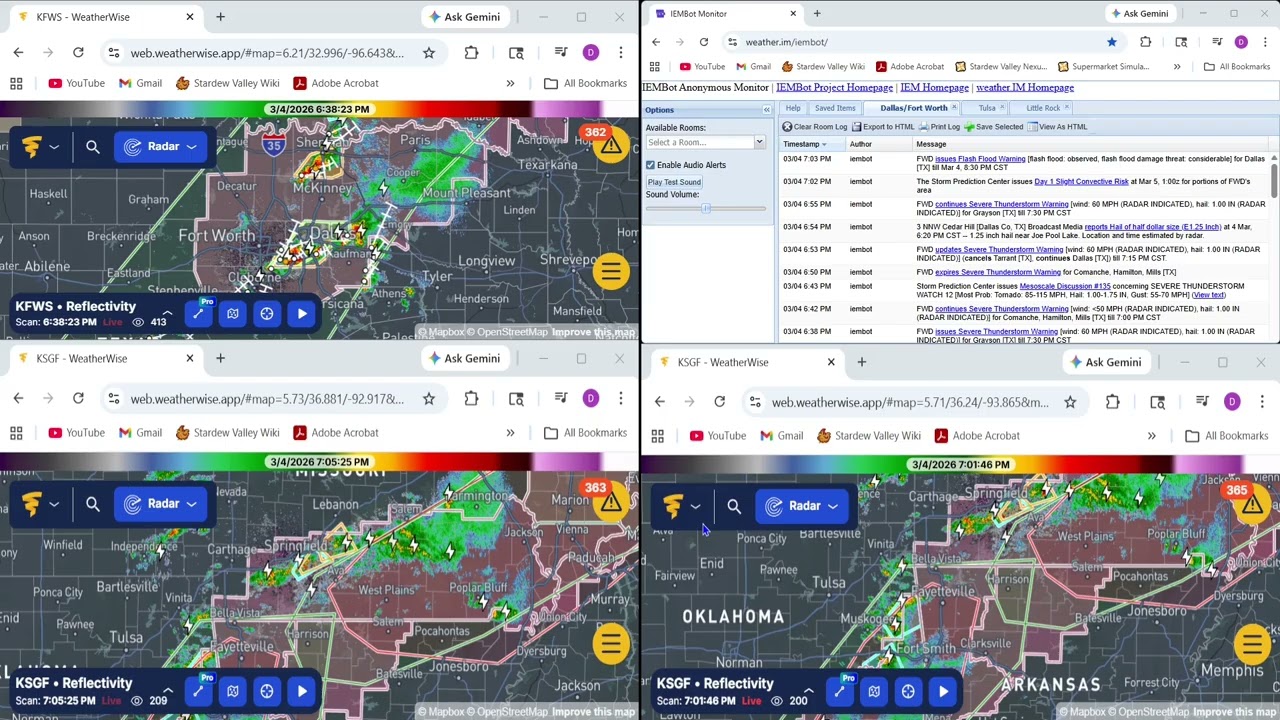Open map layers in bottom-left KSGF window
The height and width of the screenshot is (720, 1280).
[233, 690]
